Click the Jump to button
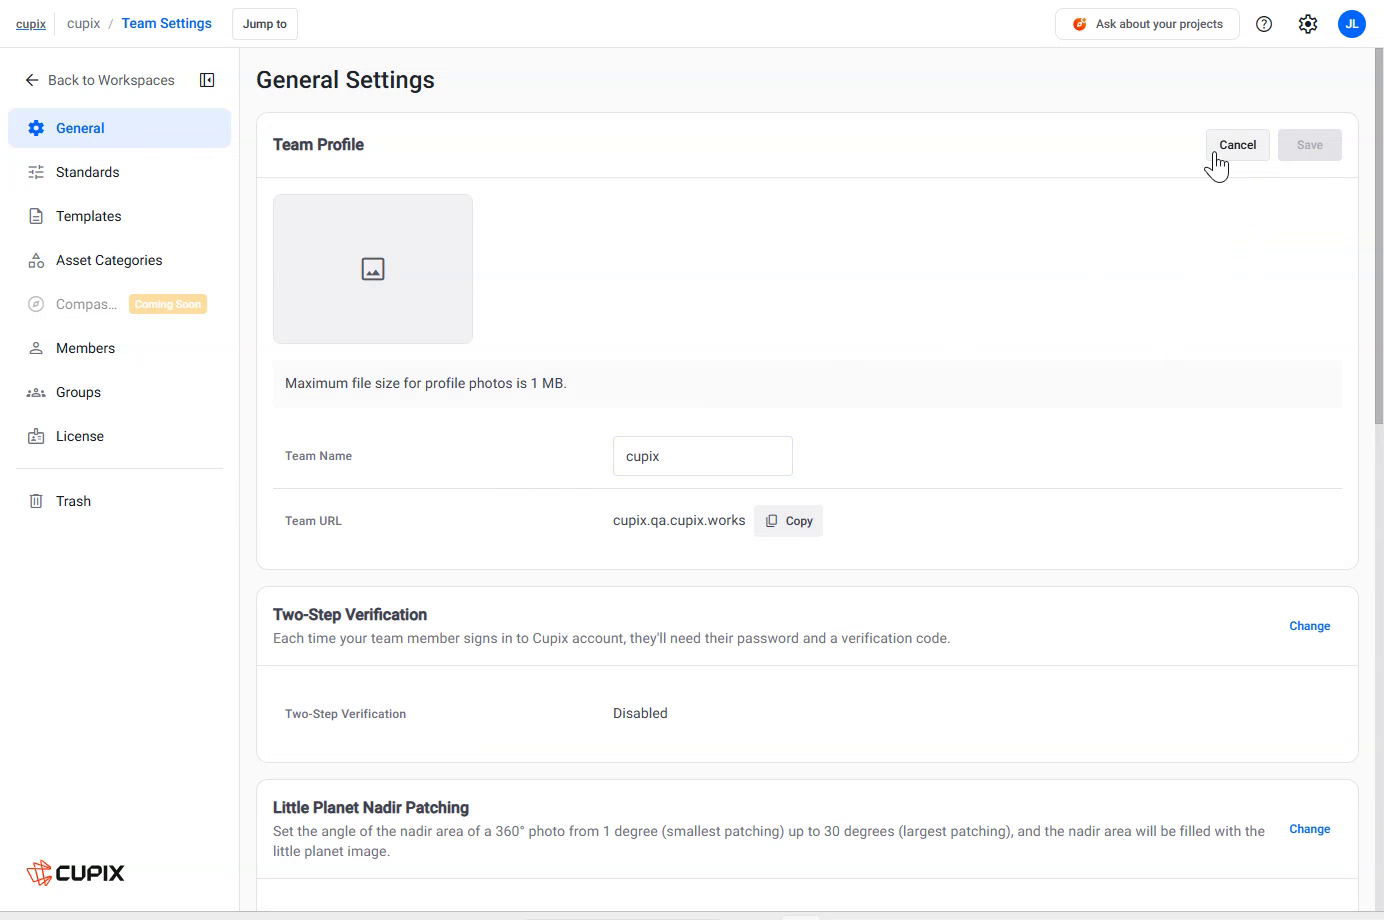This screenshot has width=1384, height=920. [265, 24]
